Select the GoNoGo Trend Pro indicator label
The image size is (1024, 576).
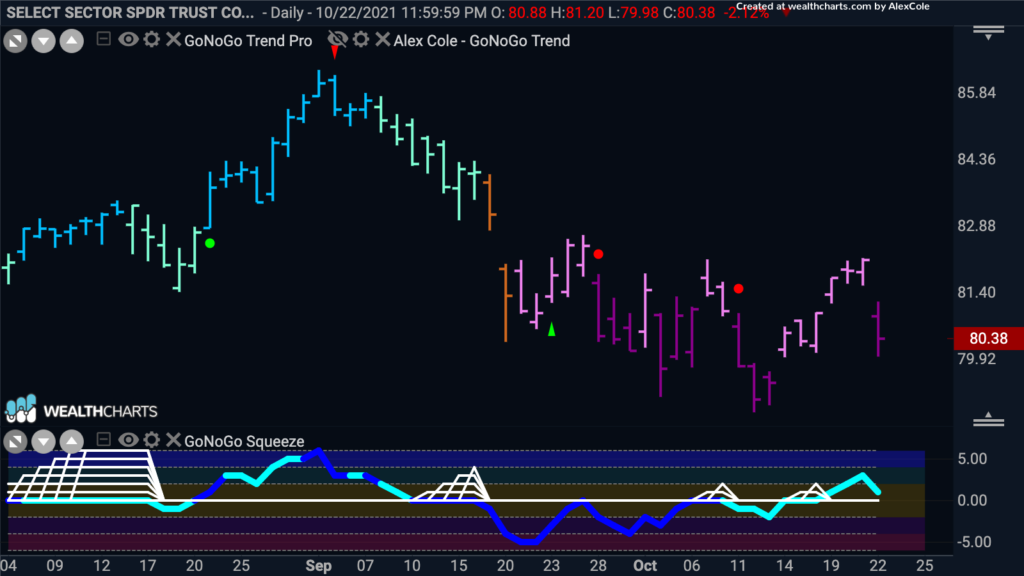pyautogui.click(x=248, y=40)
